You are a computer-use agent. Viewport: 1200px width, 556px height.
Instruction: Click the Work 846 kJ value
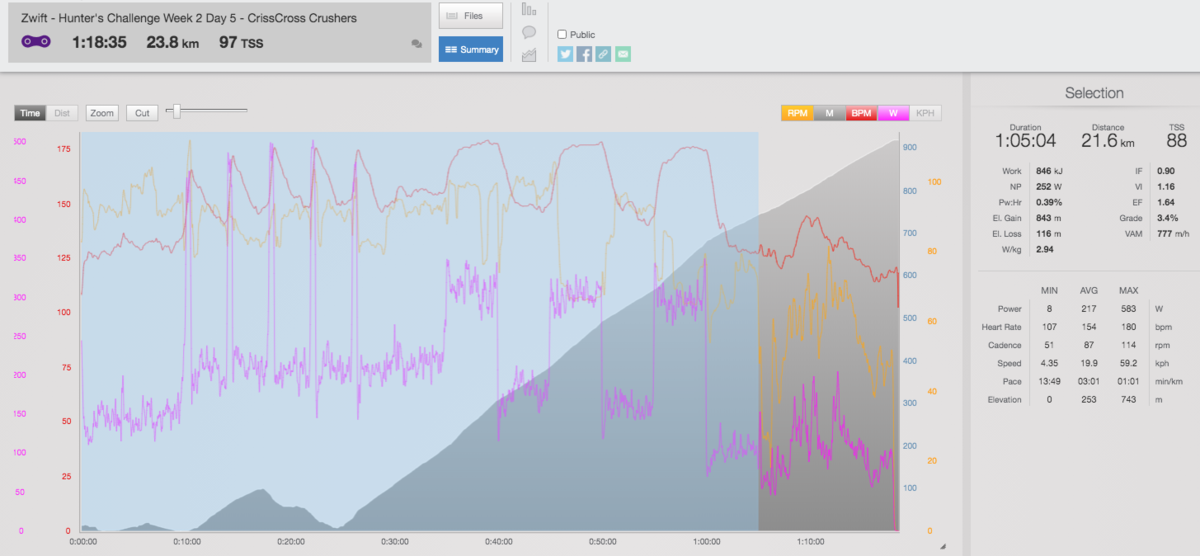pos(1049,171)
